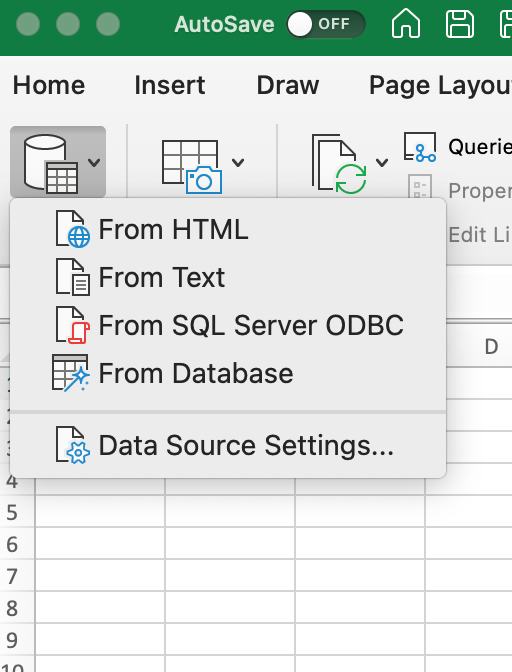Click the Data Source Settings gear icon
Viewport: 512px width, 672px height.
72,445
